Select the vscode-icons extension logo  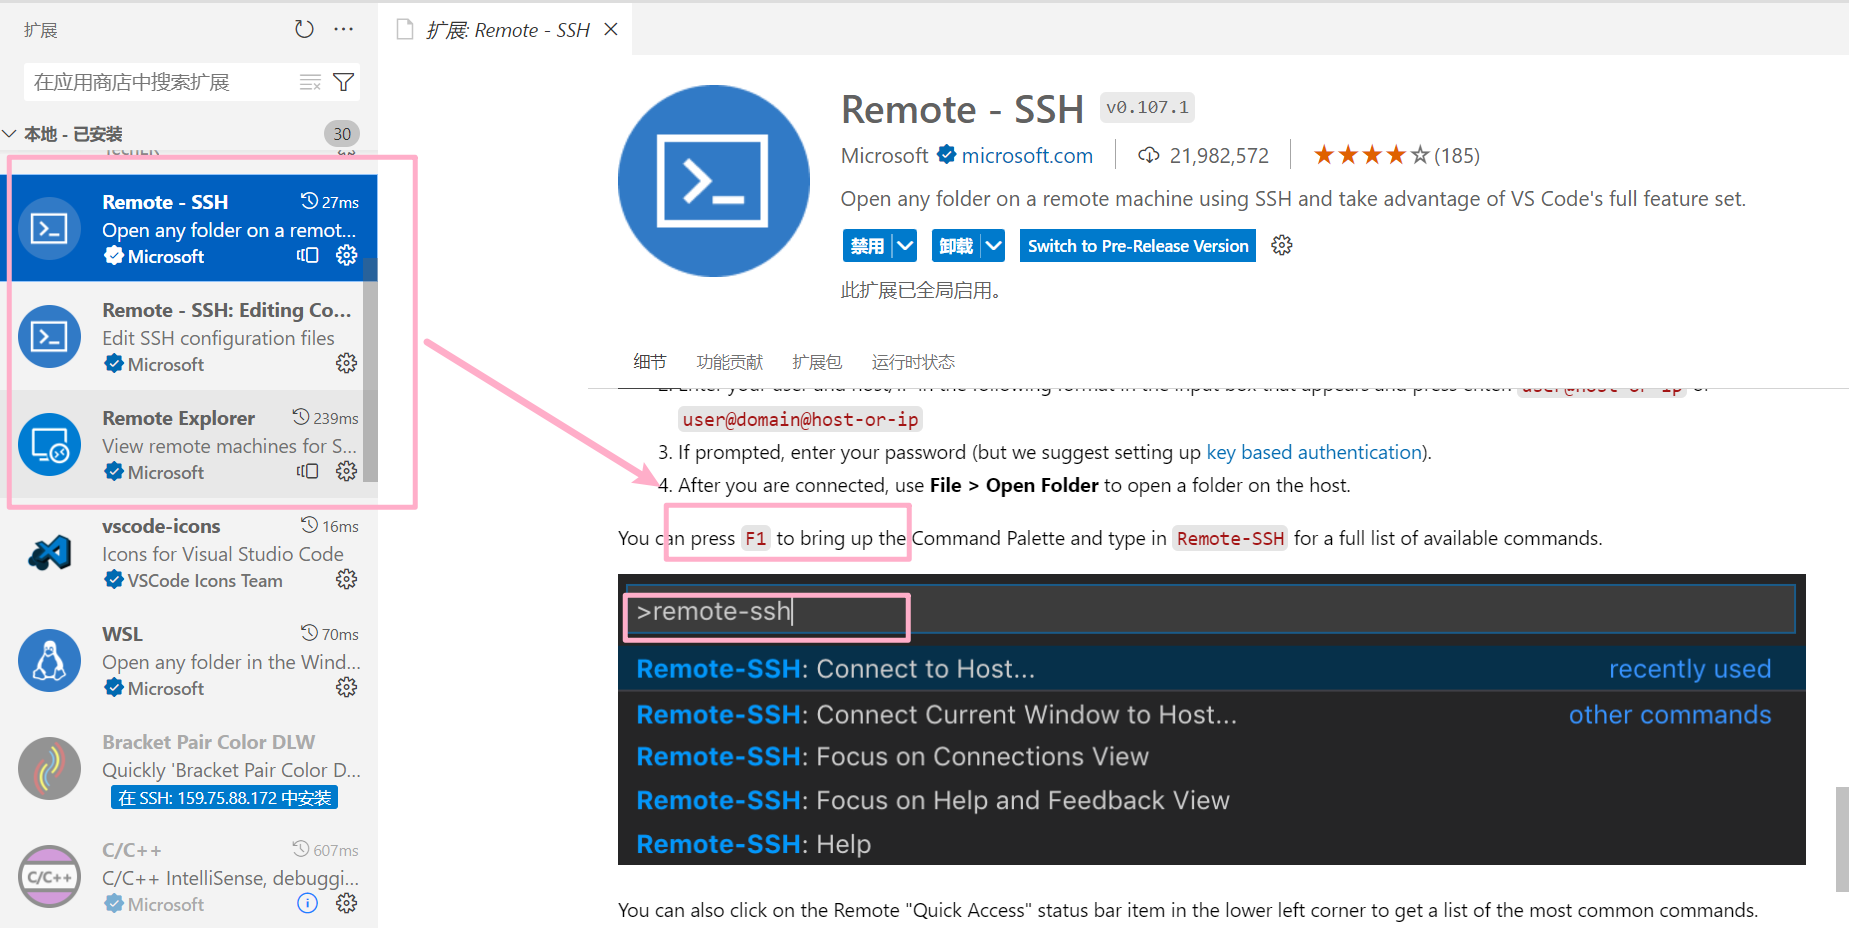(x=50, y=552)
